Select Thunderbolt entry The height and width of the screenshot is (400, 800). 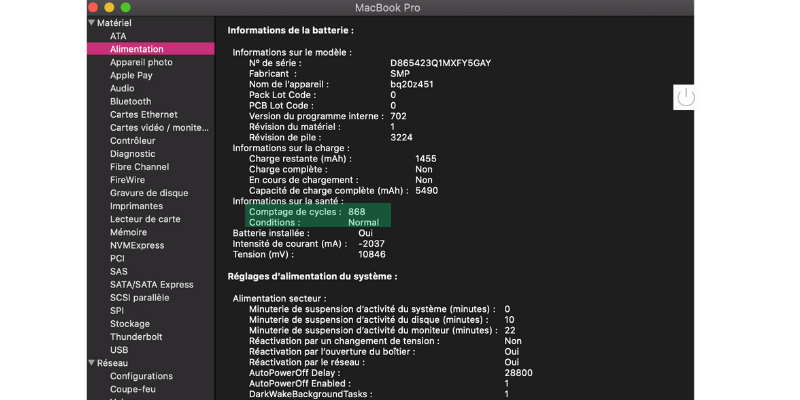pyautogui.click(x=136, y=337)
